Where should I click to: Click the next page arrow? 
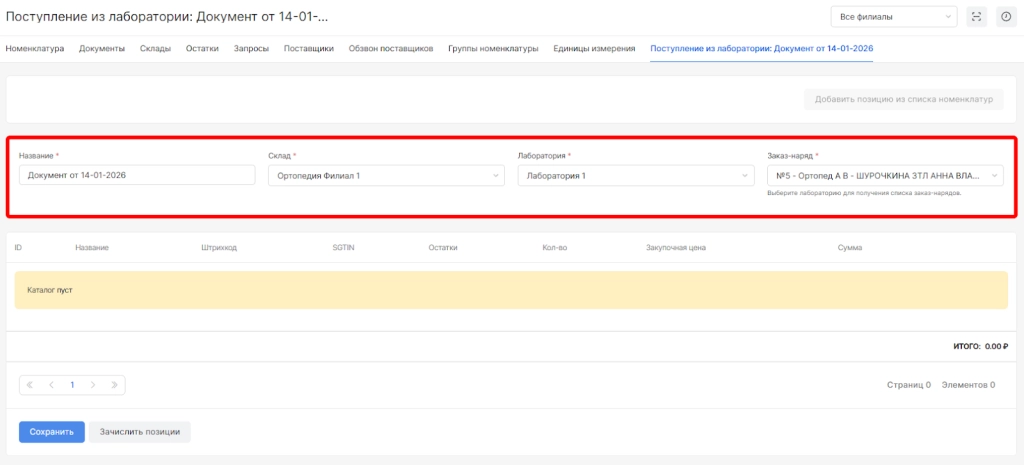tap(93, 384)
